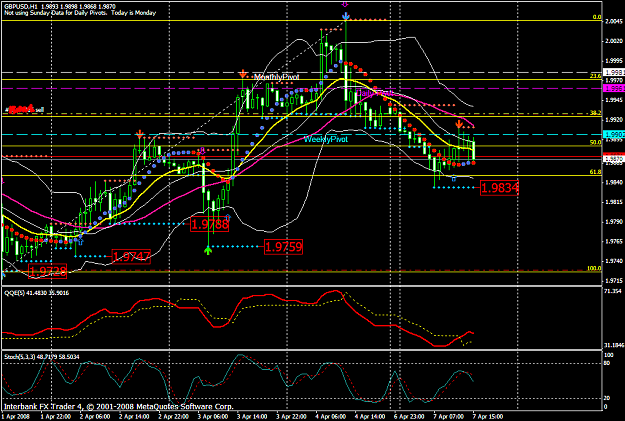Click the red 1.9728 price box
The height and width of the screenshot is (421, 625).
point(47,271)
